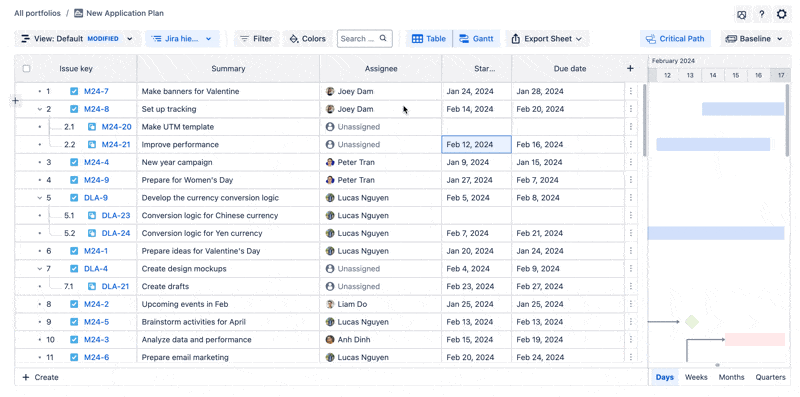
Task: Click the Filter button
Action: point(256,39)
